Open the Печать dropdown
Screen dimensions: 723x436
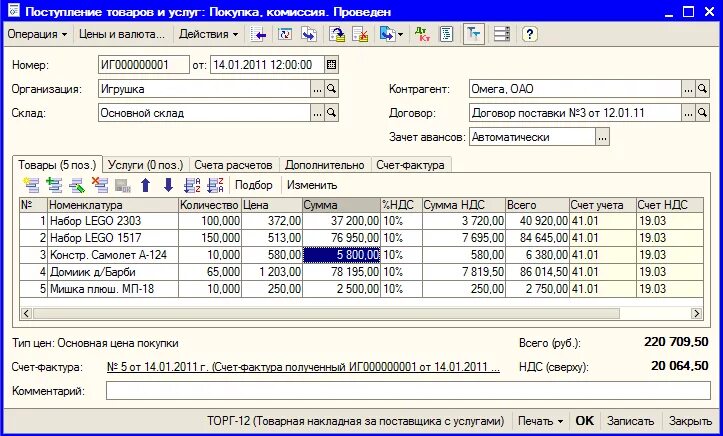(x=540, y=421)
